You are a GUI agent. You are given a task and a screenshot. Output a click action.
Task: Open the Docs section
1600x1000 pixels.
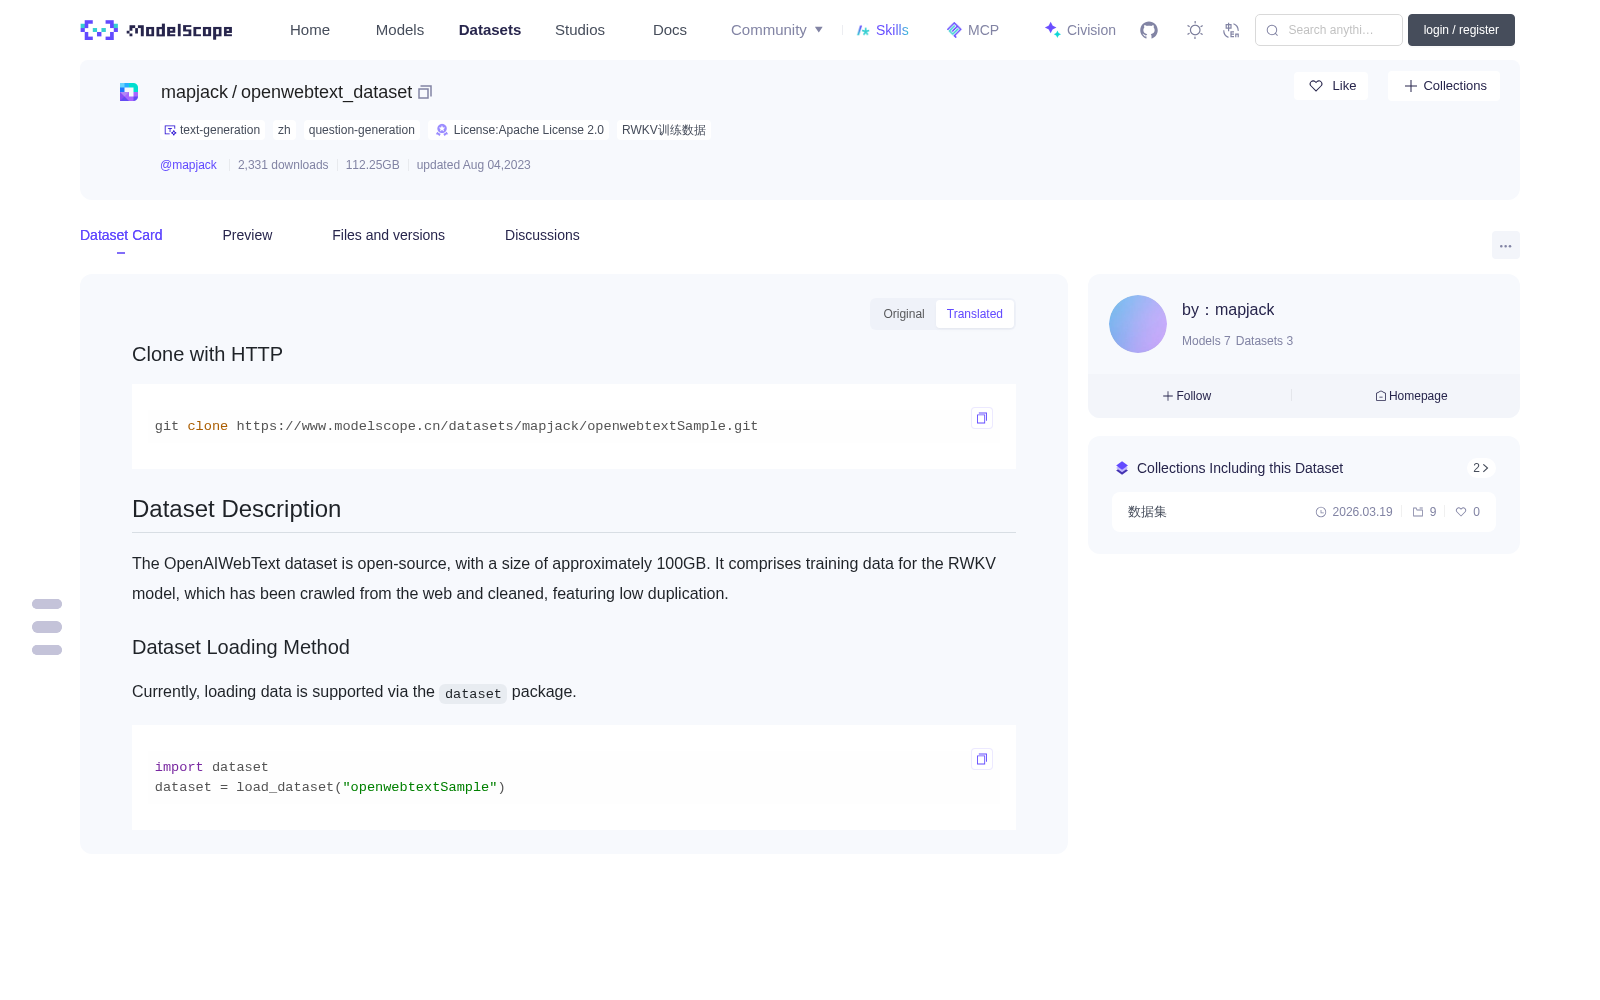(x=670, y=30)
